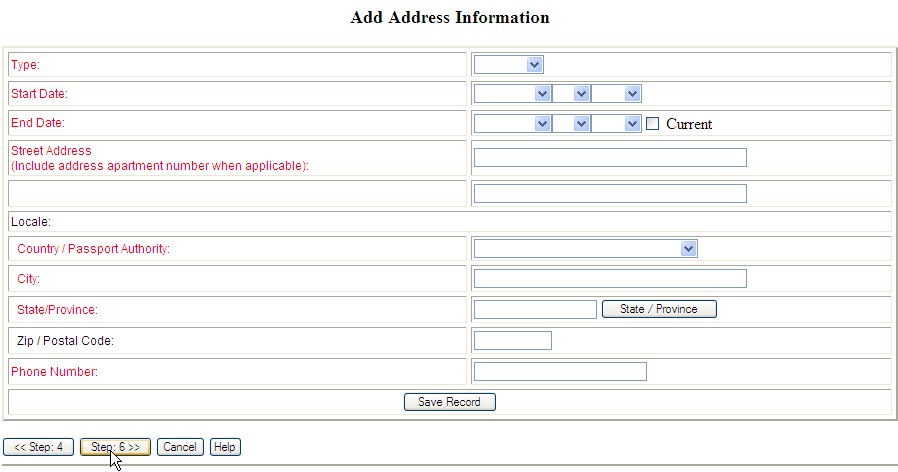Open the last Start Date dropdown
The height and width of the screenshot is (472, 898).
[615, 94]
